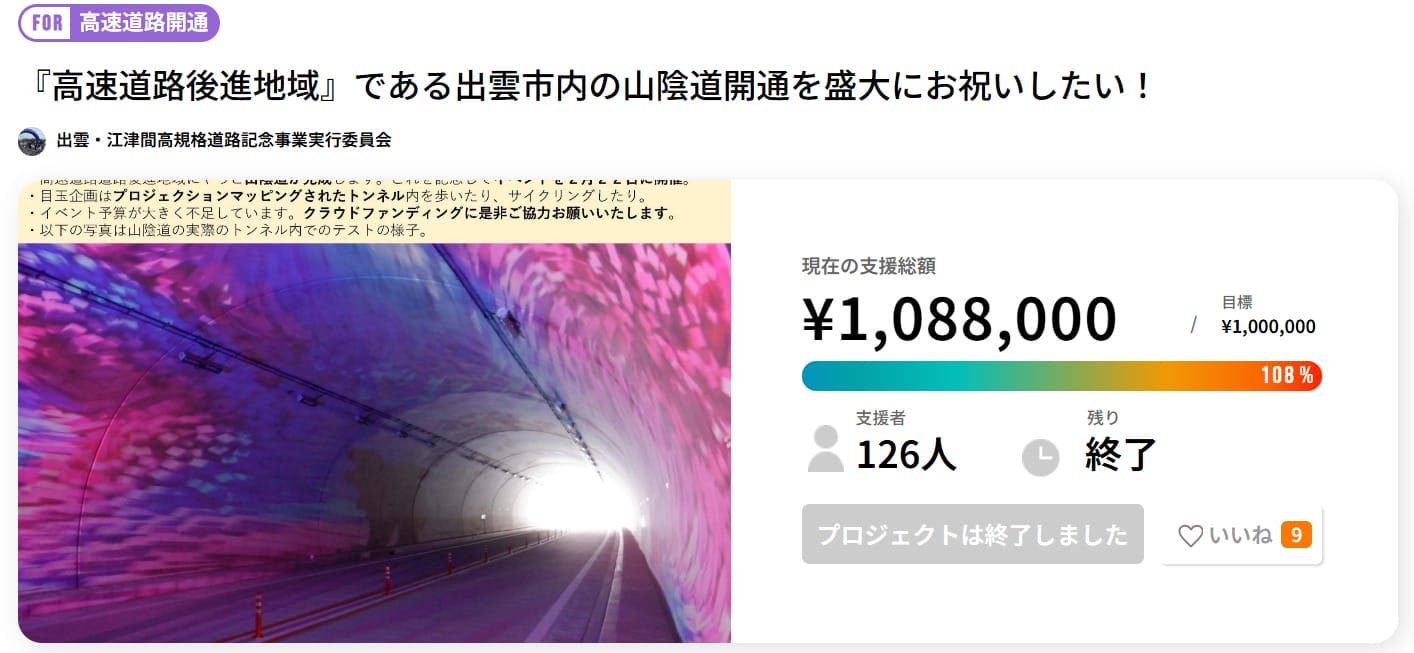The width and height of the screenshot is (1414, 653).
Task: Click the heart icon to like
Action: (x=1190, y=536)
